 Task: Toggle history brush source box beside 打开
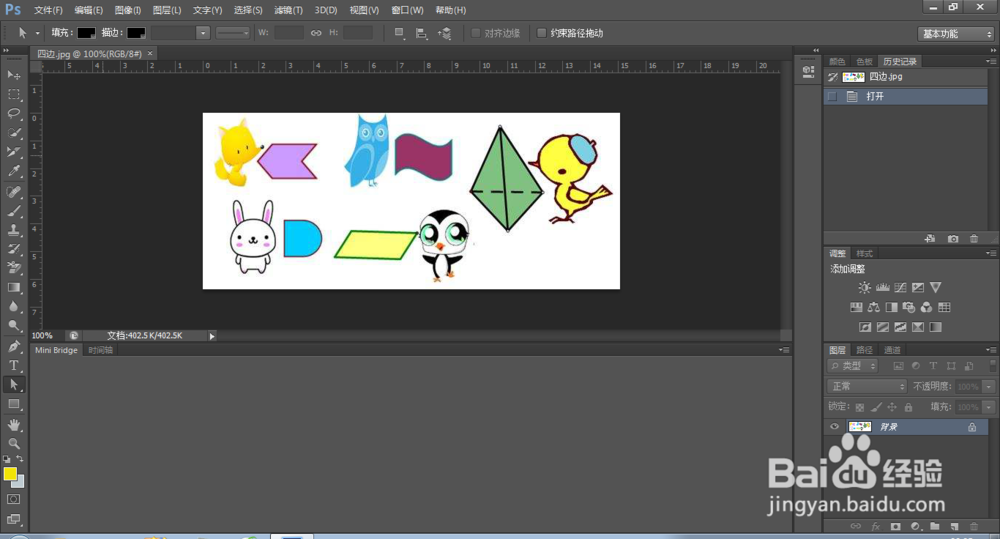832,96
